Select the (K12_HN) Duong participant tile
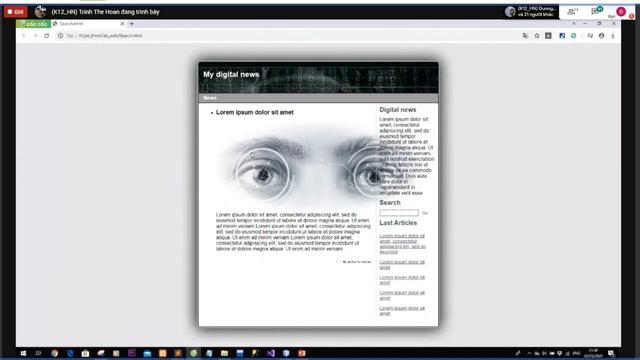This screenshot has width=640, height=360. click(x=531, y=11)
